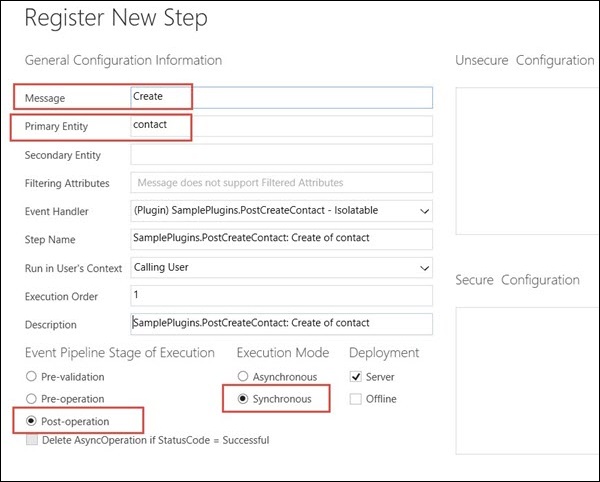600x482 pixels.
Task: Select the Pre-operation stage option
Action: coord(30,398)
